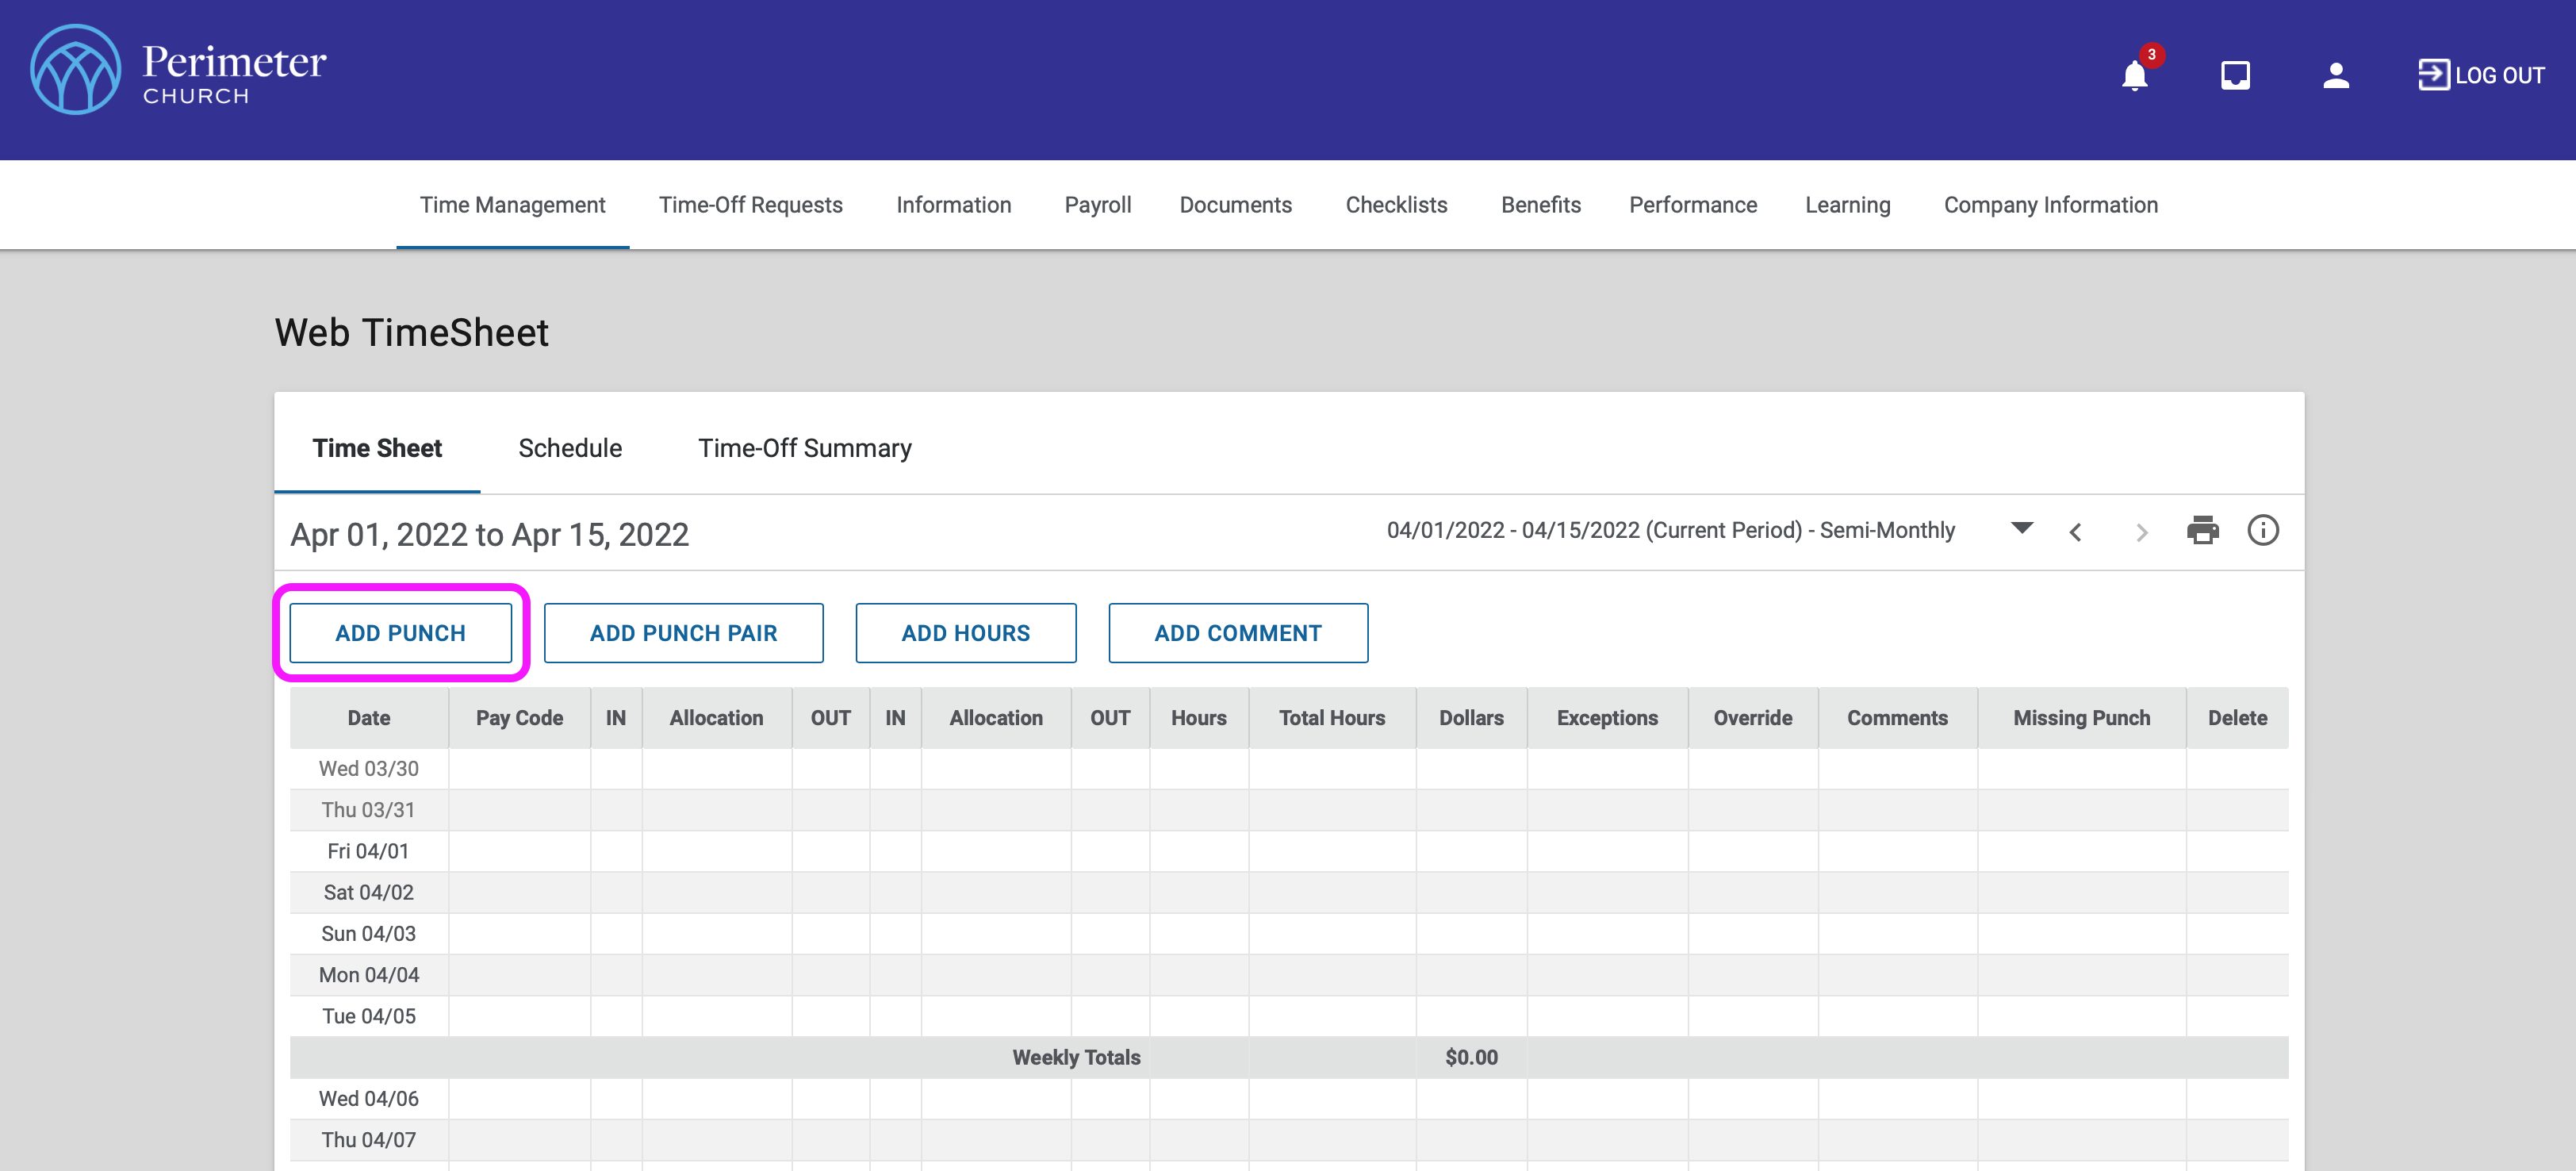Click the Perimeter Church logo
The image size is (2576, 1171).
point(179,69)
